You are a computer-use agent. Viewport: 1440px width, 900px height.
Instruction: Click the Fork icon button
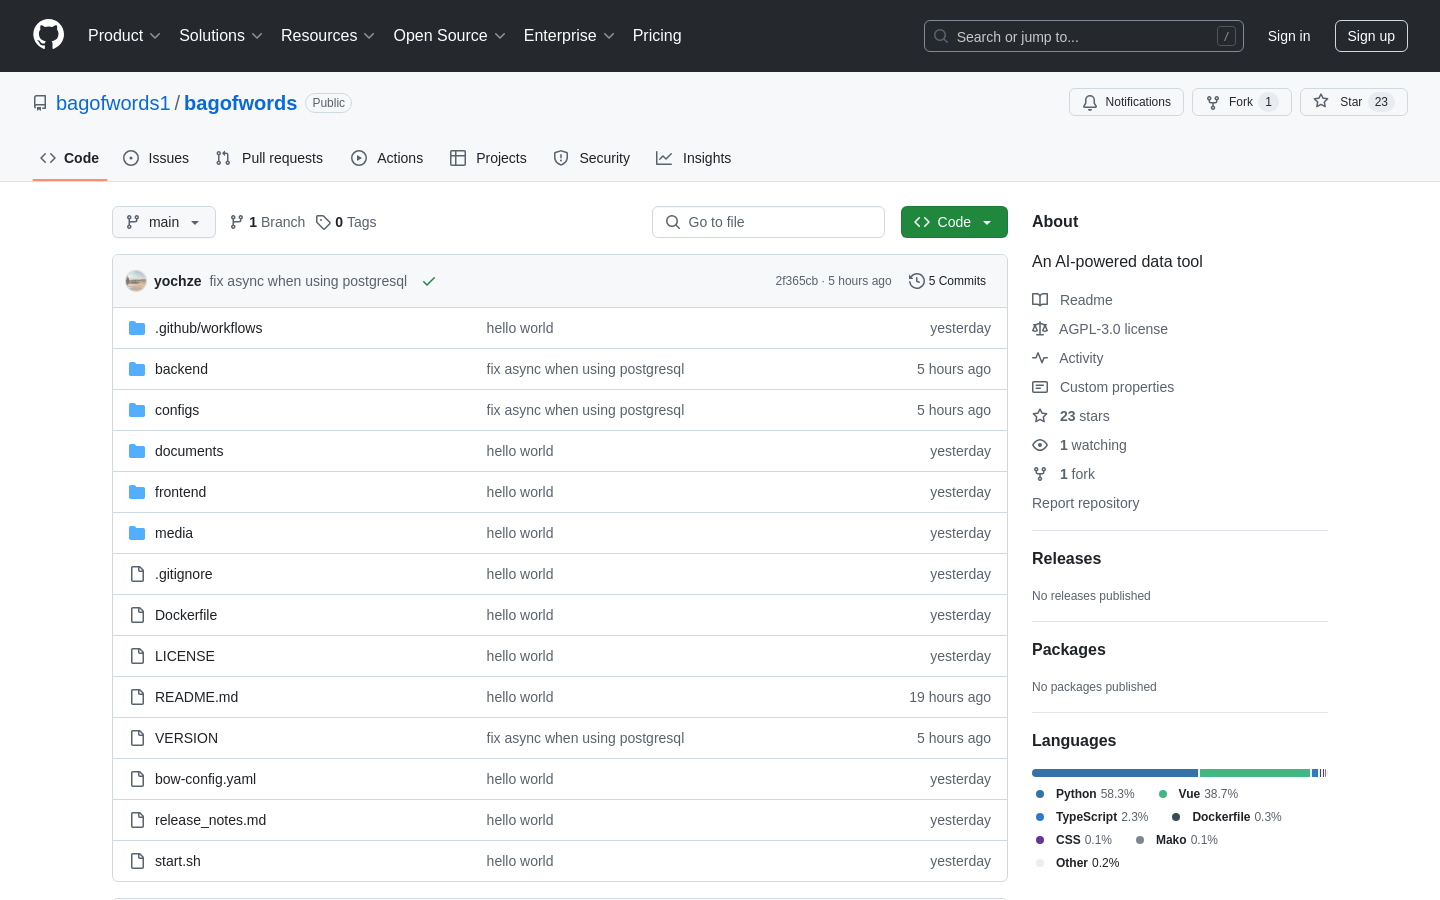coord(1213,102)
